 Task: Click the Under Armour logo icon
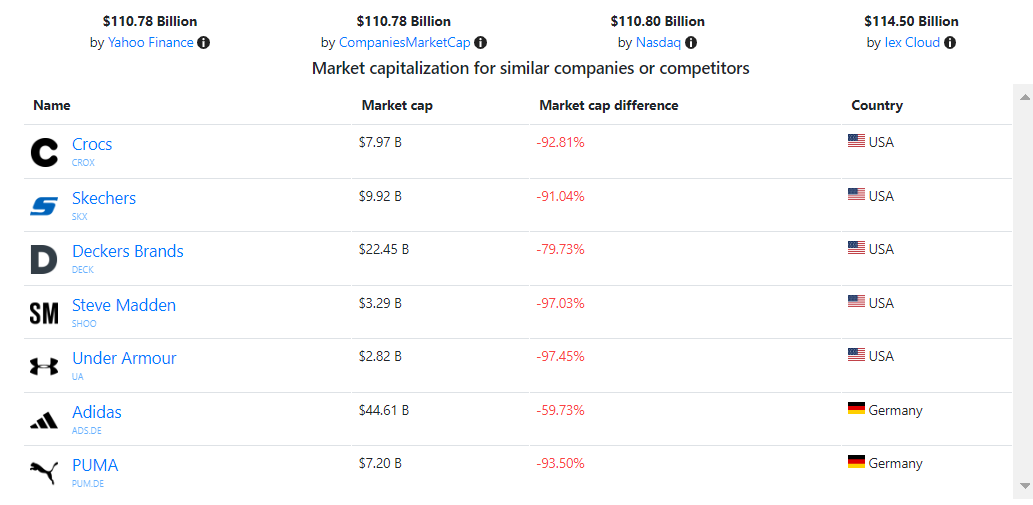(44, 367)
